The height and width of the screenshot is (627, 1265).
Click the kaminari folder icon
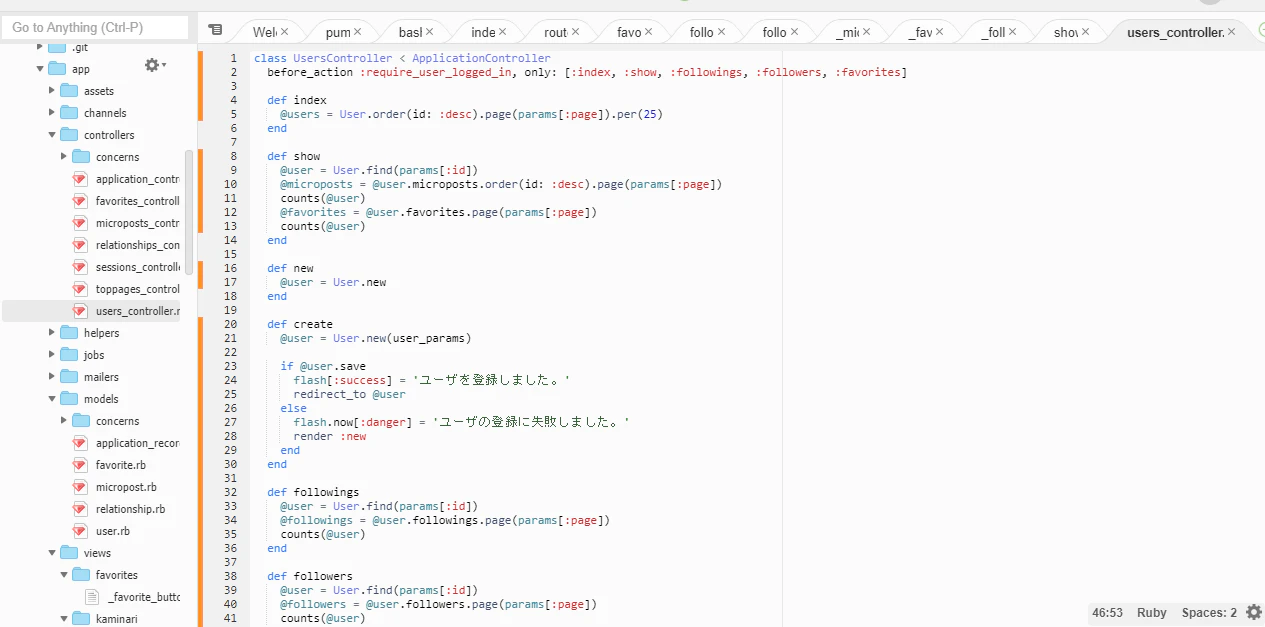click(80, 619)
